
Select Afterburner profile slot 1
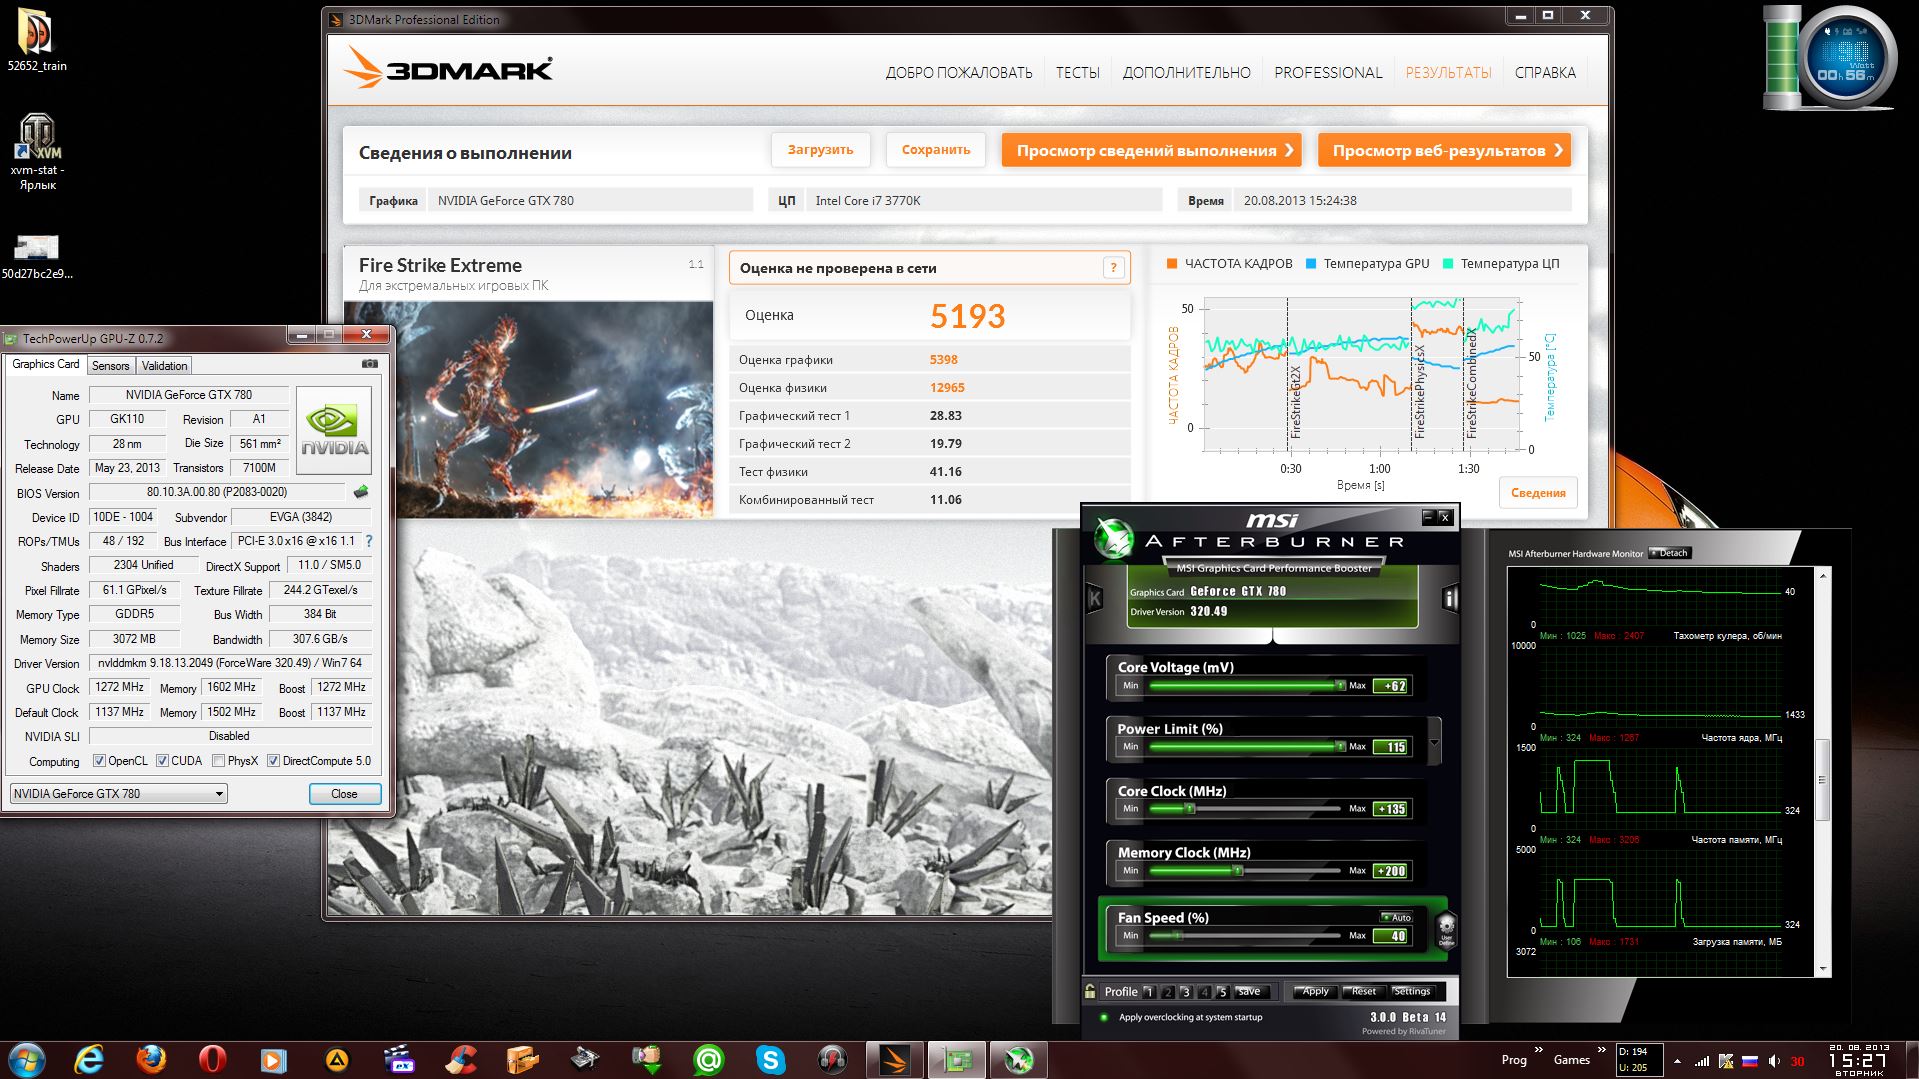click(1149, 992)
